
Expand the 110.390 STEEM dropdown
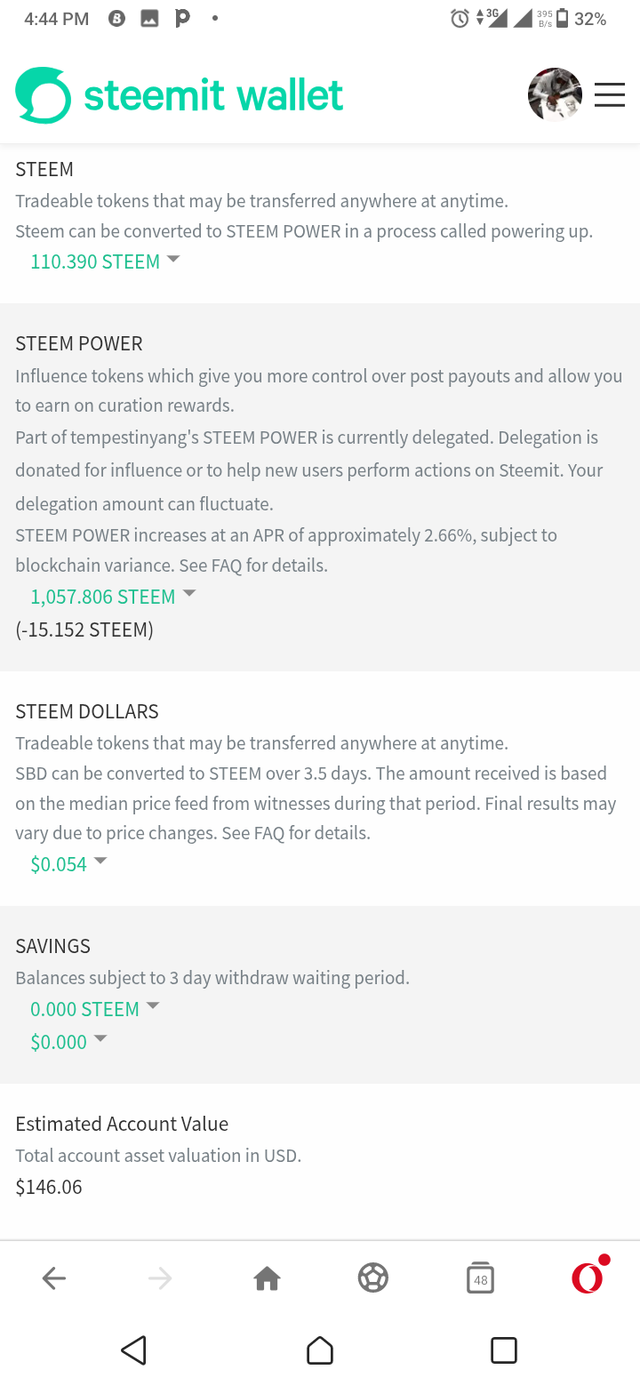tap(105, 262)
